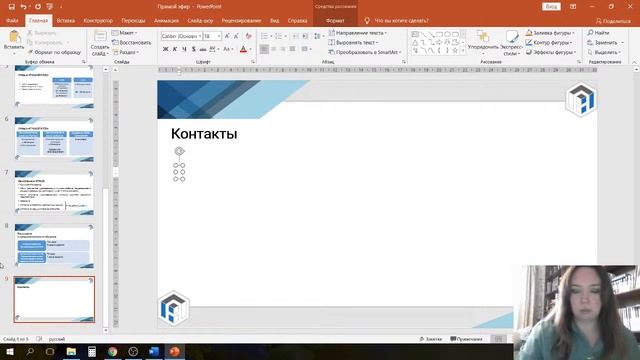Increase font size with the large A

click(x=227, y=36)
